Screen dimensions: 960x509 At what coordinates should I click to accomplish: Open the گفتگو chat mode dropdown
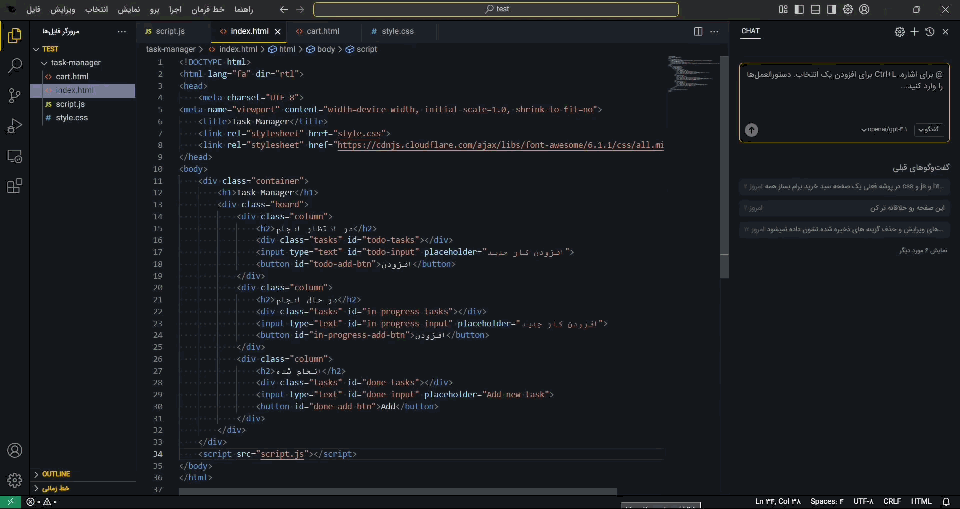pos(929,130)
